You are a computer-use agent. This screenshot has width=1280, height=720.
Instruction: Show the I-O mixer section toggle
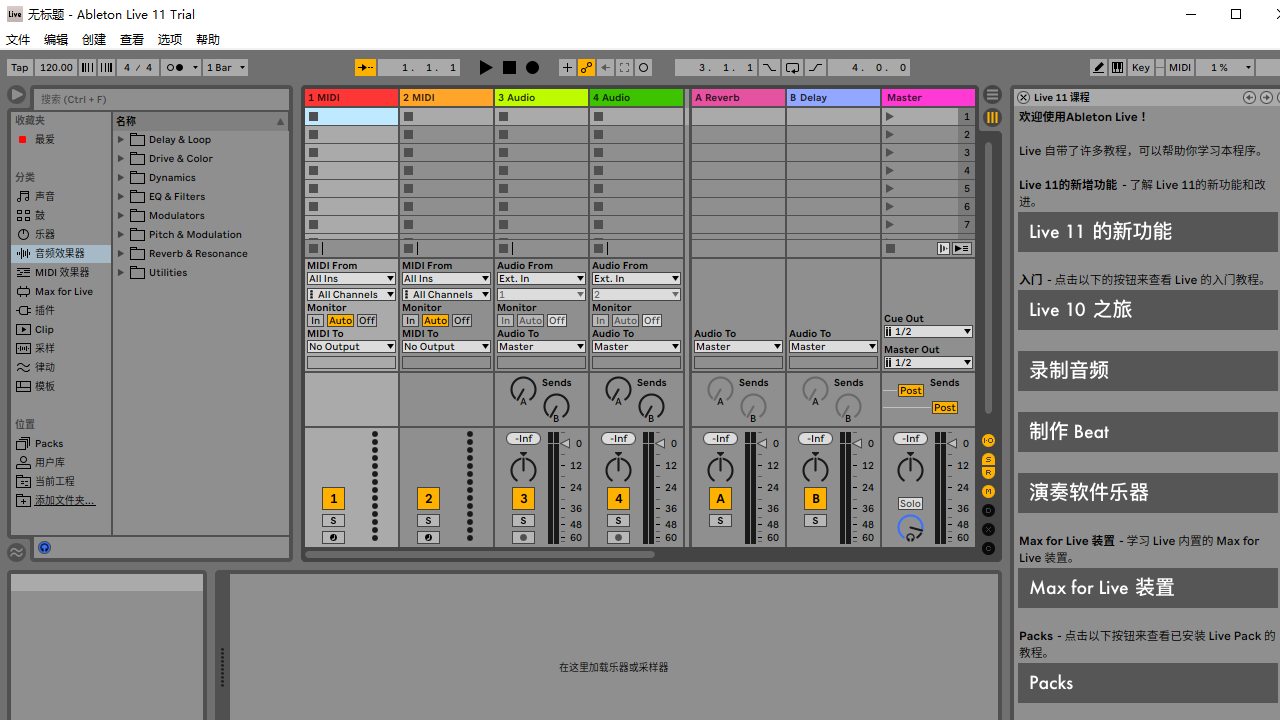pos(988,440)
